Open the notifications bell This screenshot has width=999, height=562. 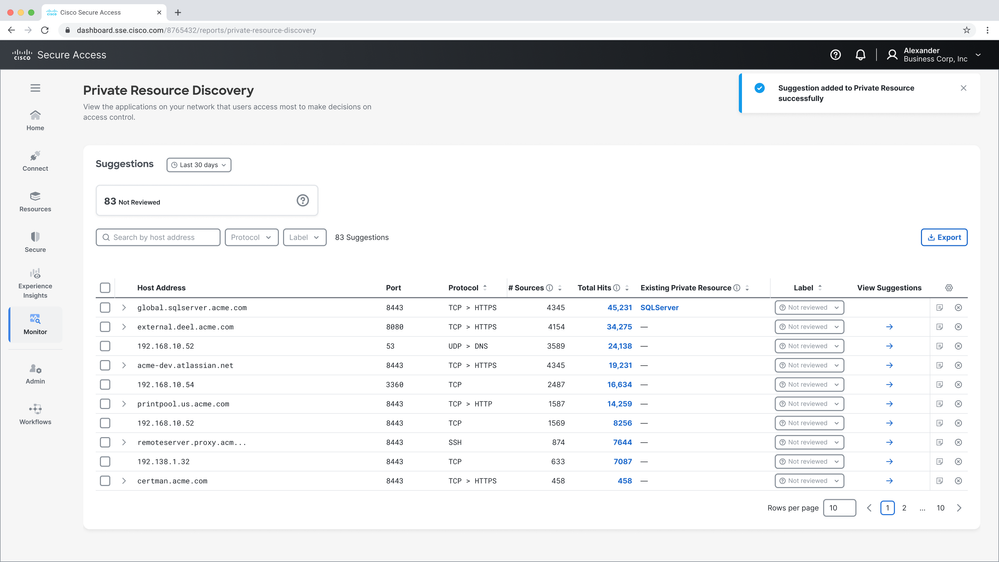point(860,55)
